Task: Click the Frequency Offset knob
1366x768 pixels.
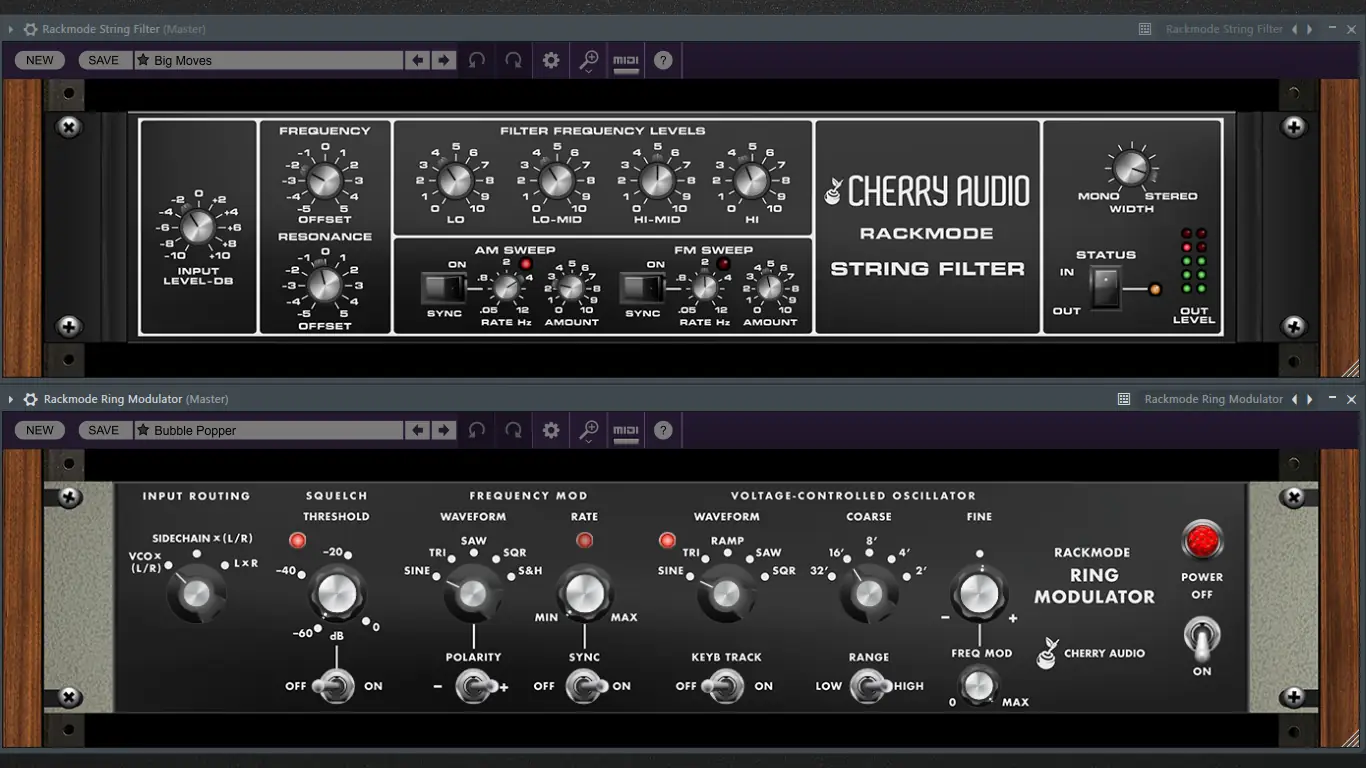Action: (324, 180)
